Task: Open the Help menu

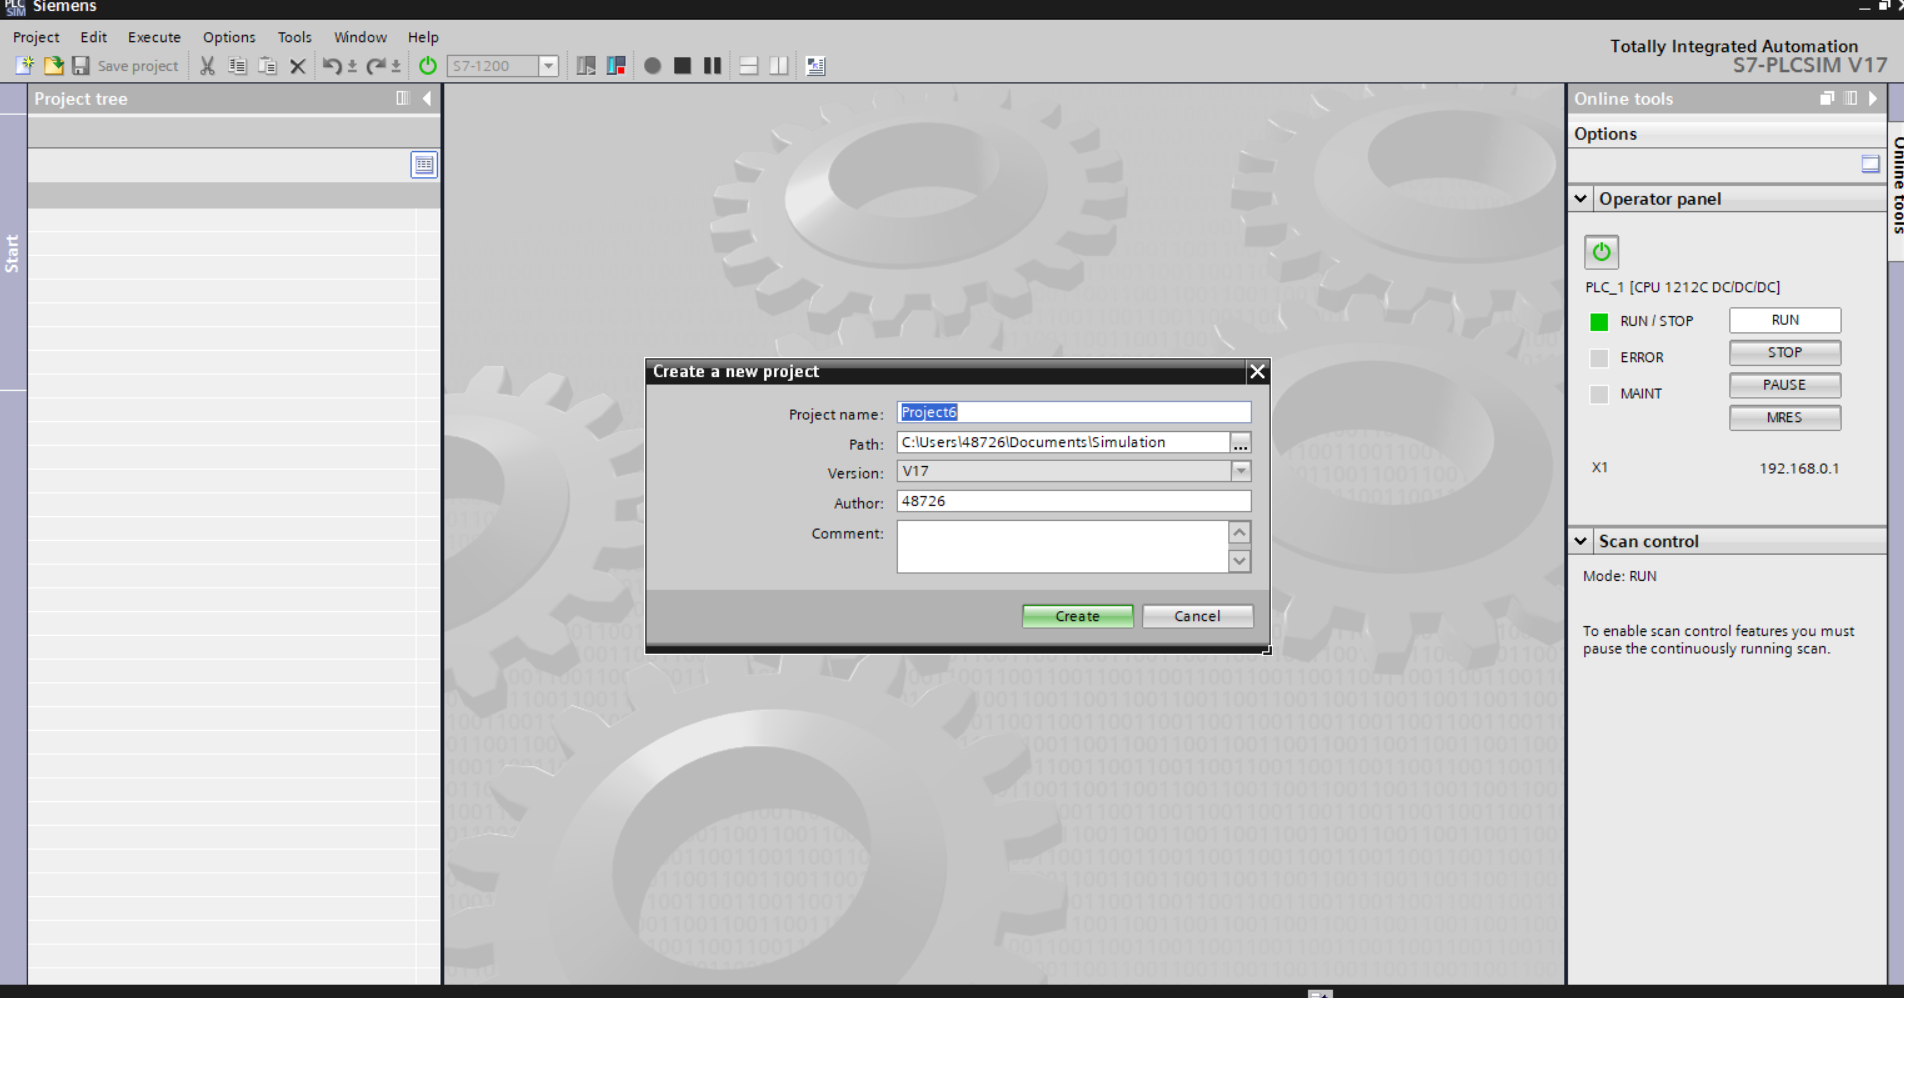Action: [423, 37]
